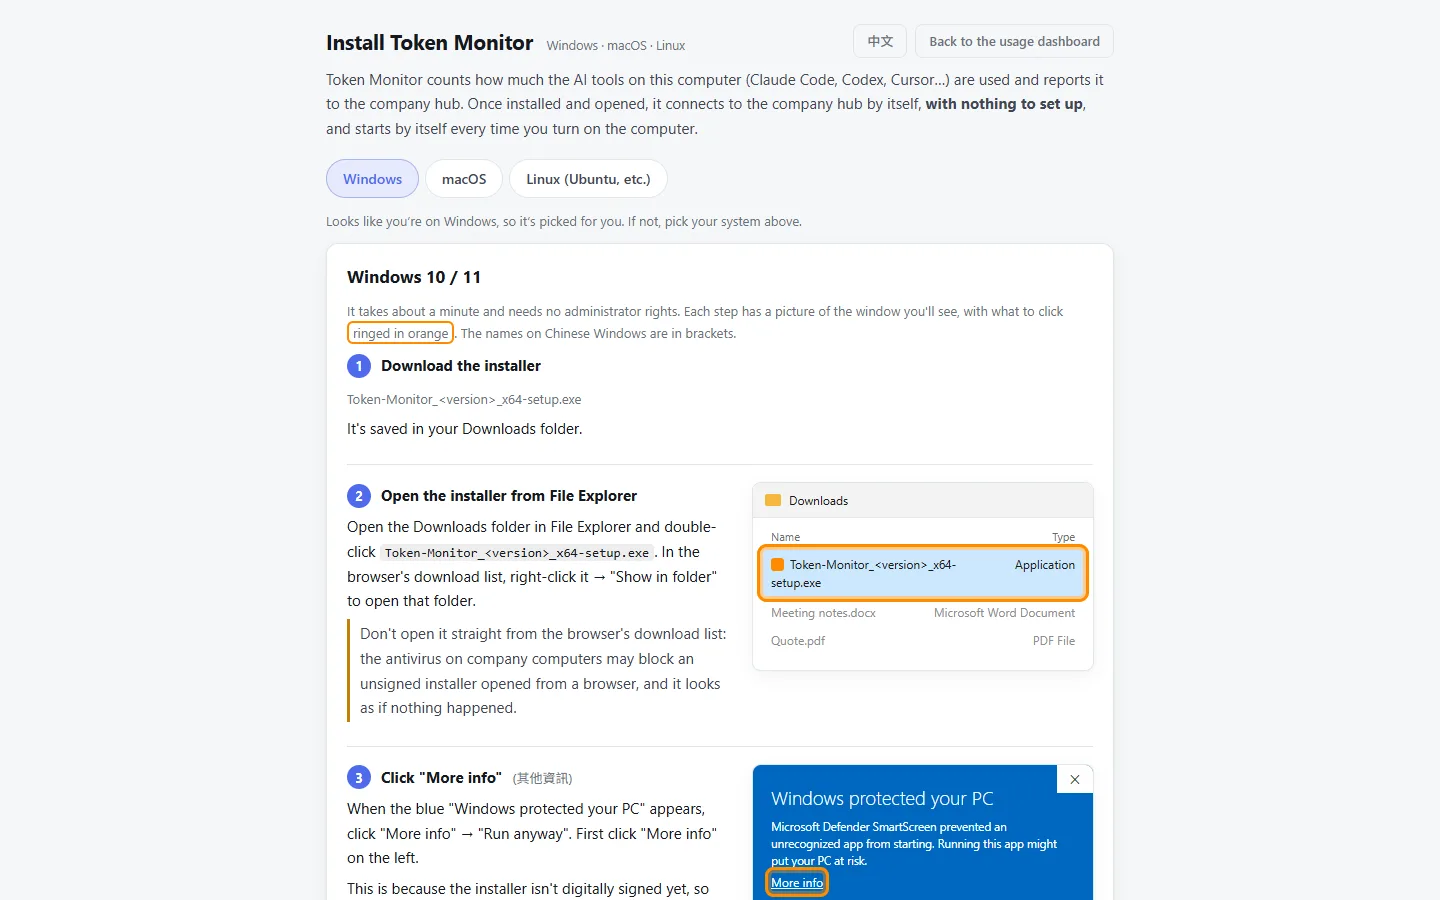Select the Windows tab

coord(372,179)
